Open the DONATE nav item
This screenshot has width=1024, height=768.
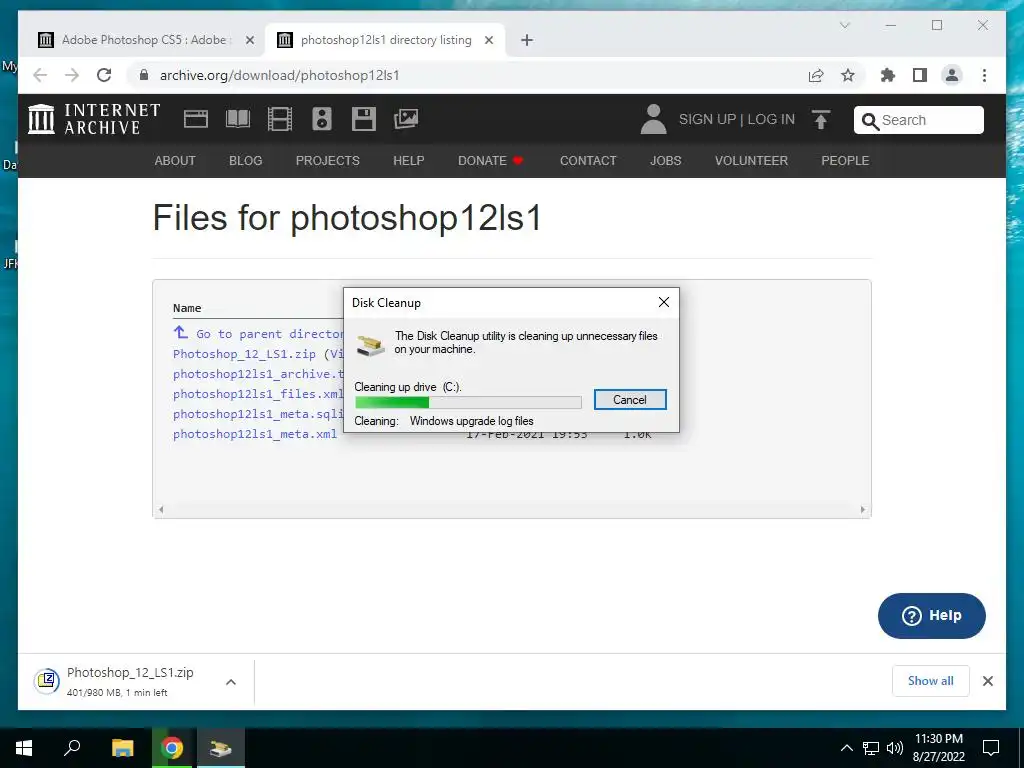click(x=490, y=161)
